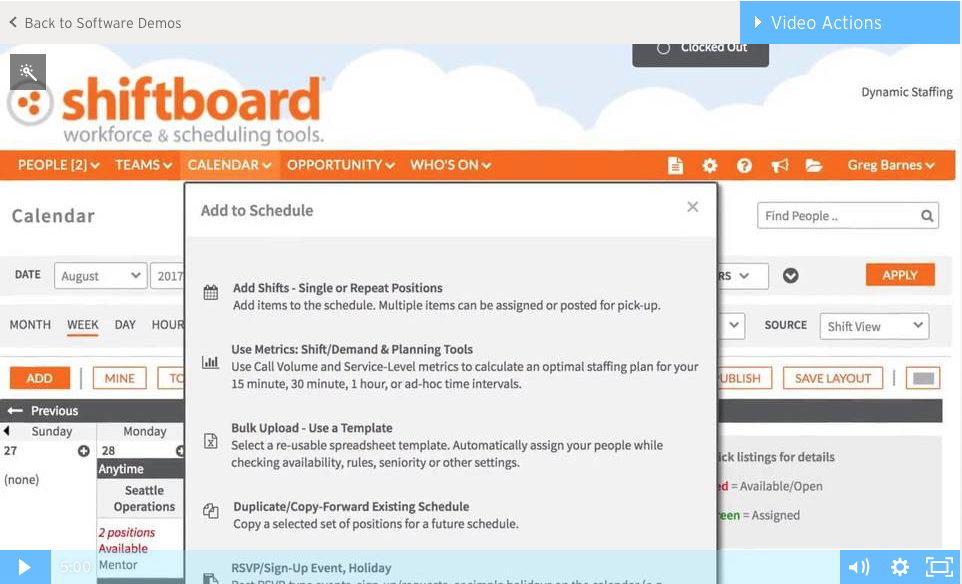Switch to HOUR calendar view
This screenshot has width=962, height=584.
pyautogui.click(x=167, y=325)
